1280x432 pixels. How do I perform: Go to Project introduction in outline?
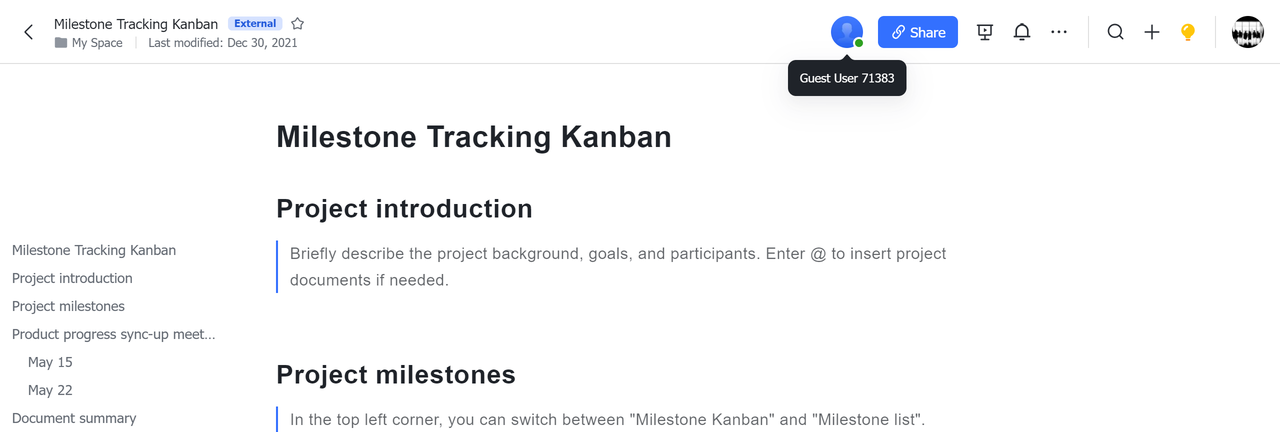pos(72,278)
